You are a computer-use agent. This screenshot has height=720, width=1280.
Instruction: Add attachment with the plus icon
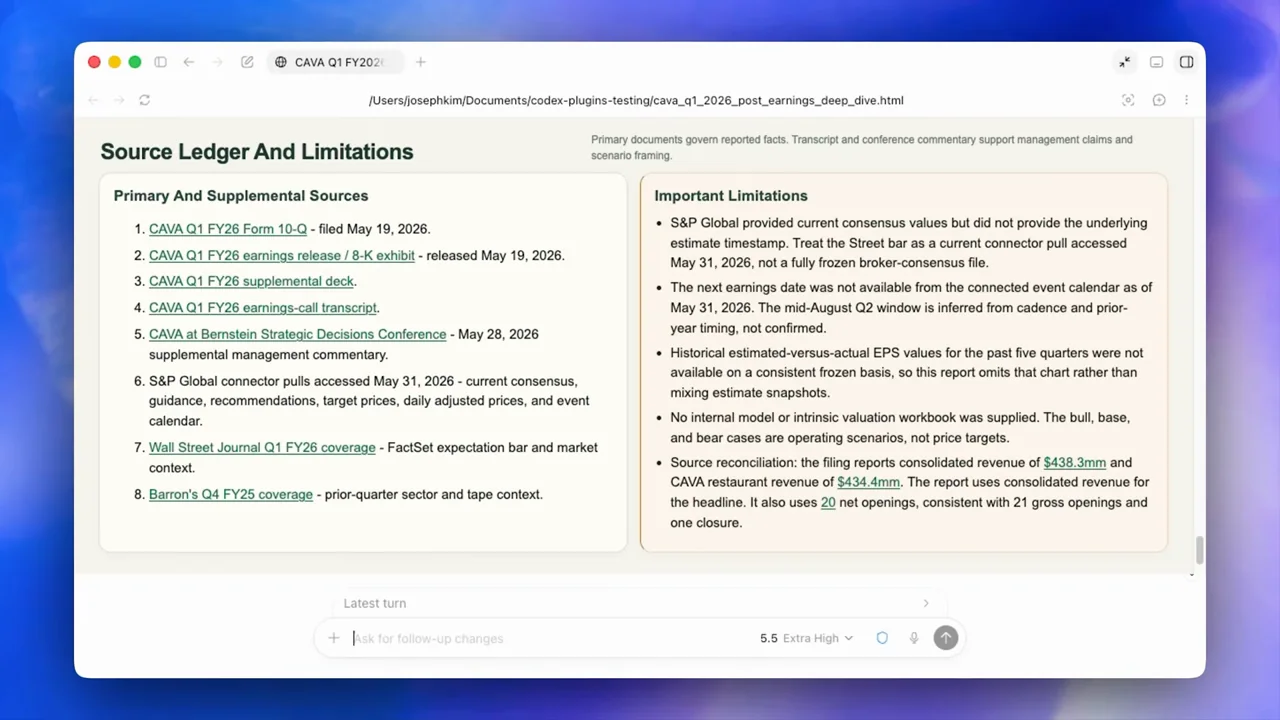tap(334, 638)
